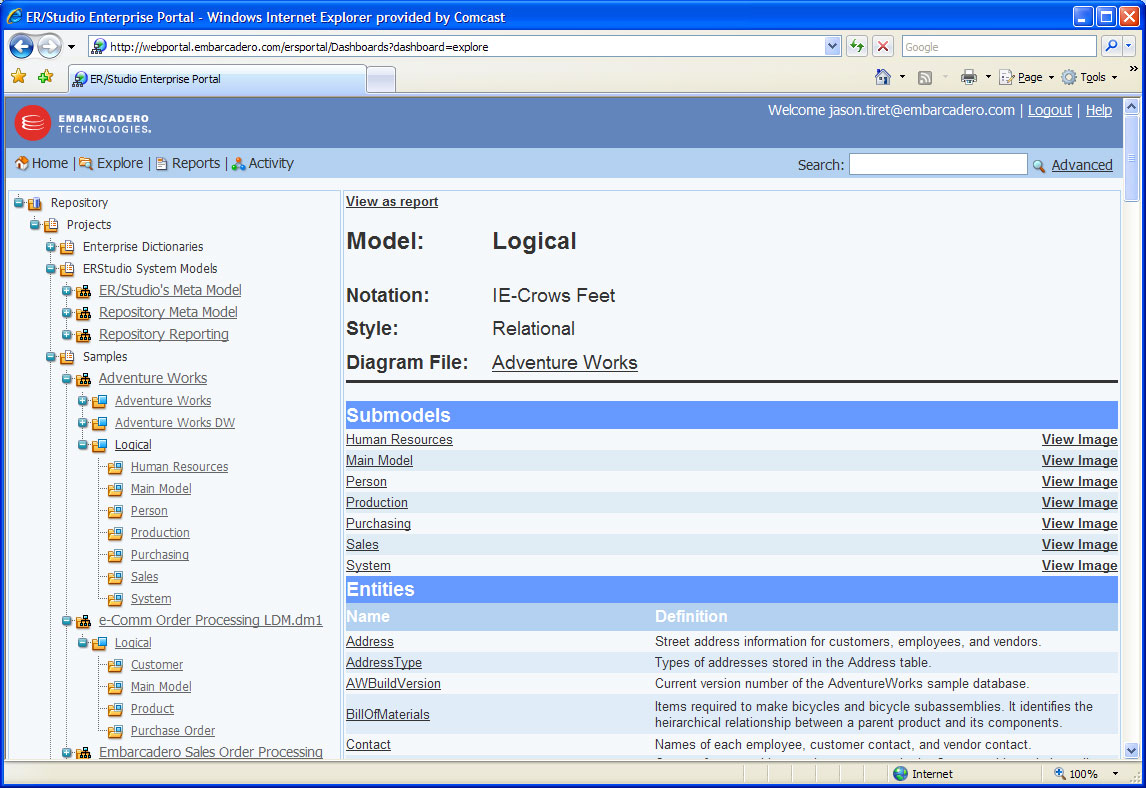Click the portal Search input field
The height and width of the screenshot is (788, 1146).
coord(938,164)
